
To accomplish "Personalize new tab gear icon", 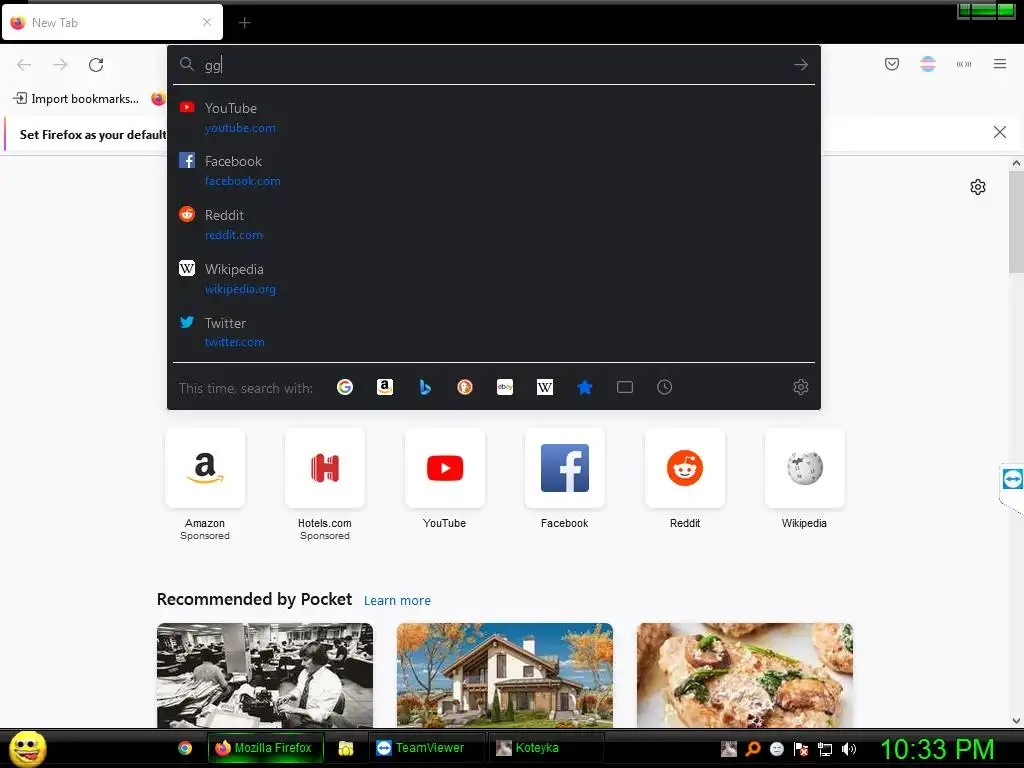I will point(978,187).
